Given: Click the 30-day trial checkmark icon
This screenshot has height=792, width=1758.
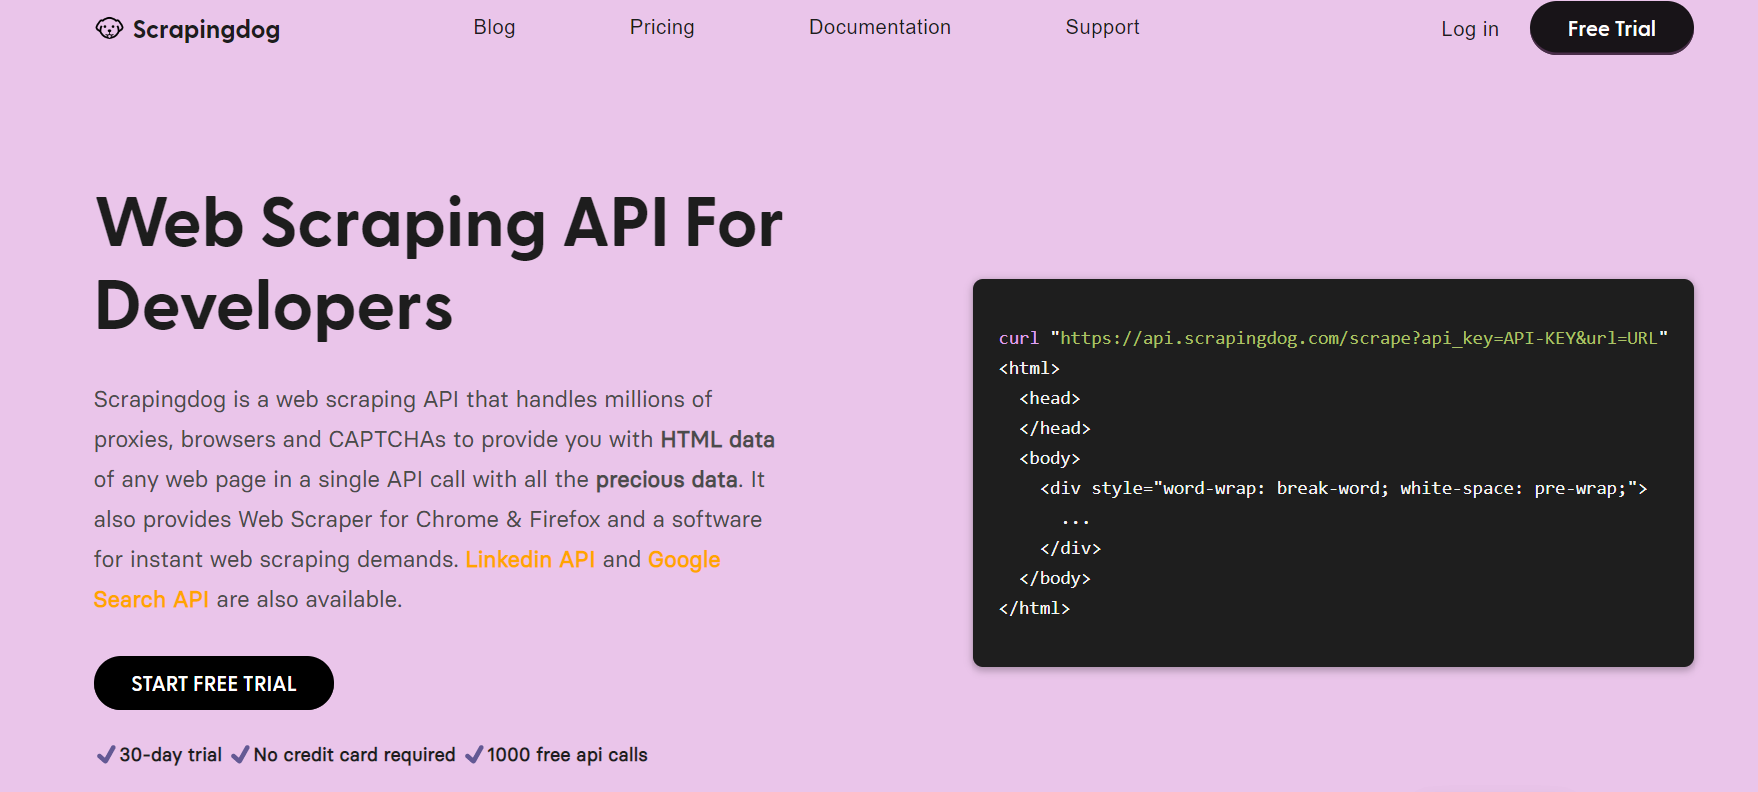Looking at the screenshot, I should pos(105,755).
